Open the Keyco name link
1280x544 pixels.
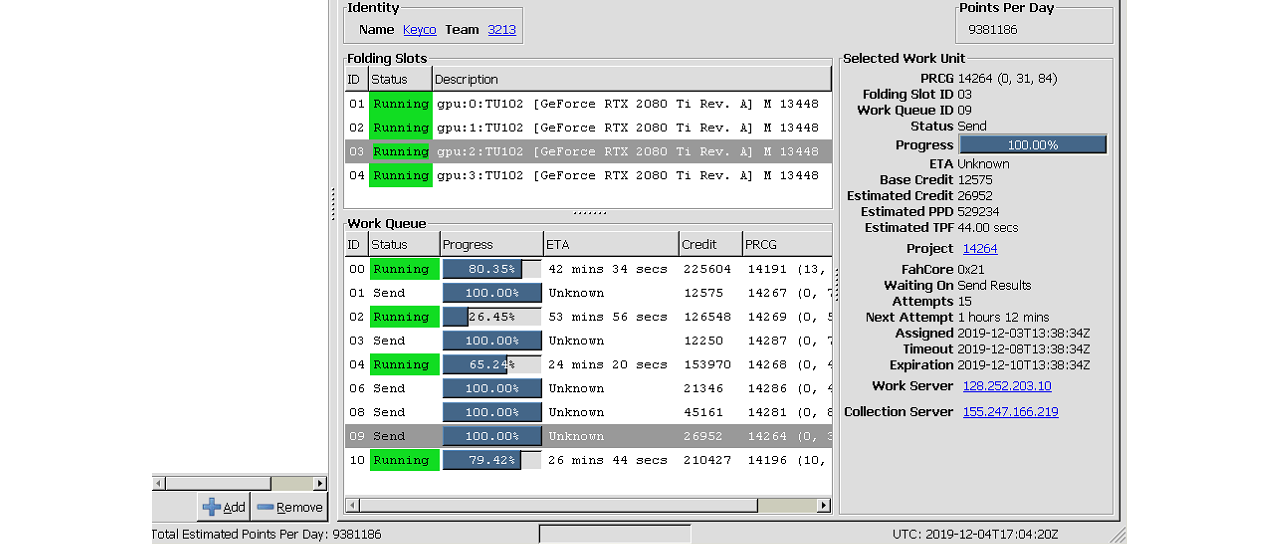click(x=420, y=30)
